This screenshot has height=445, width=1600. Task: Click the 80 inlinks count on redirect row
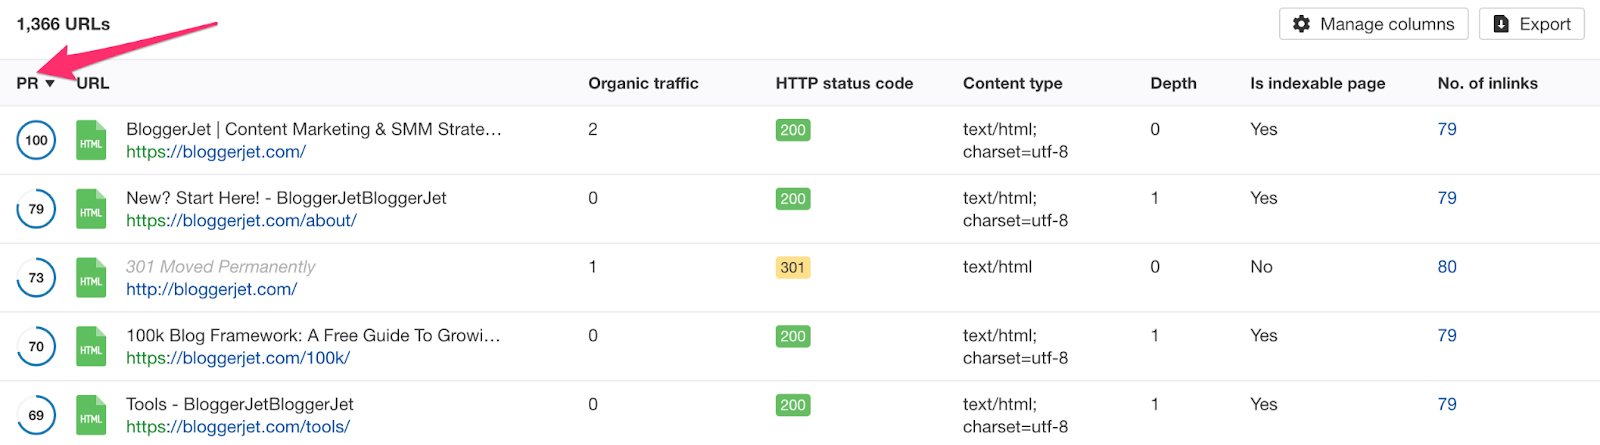pos(1447,267)
